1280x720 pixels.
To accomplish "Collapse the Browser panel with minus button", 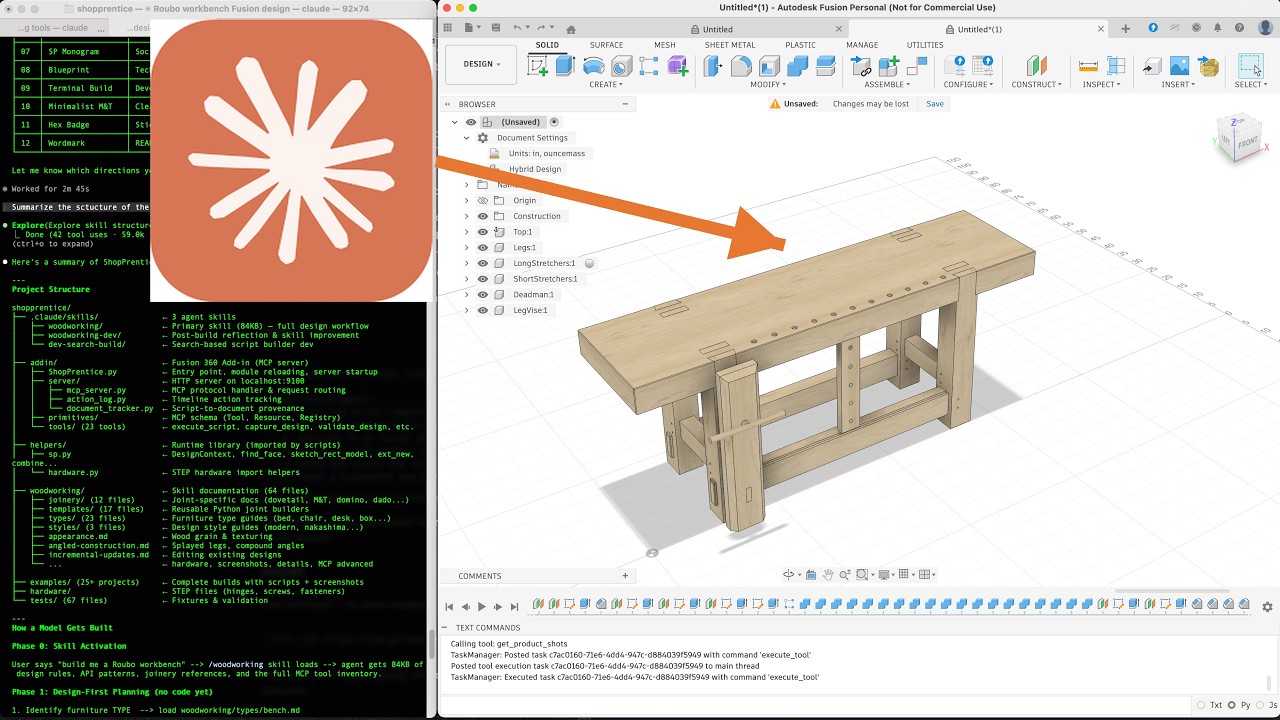I will point(625,104).
